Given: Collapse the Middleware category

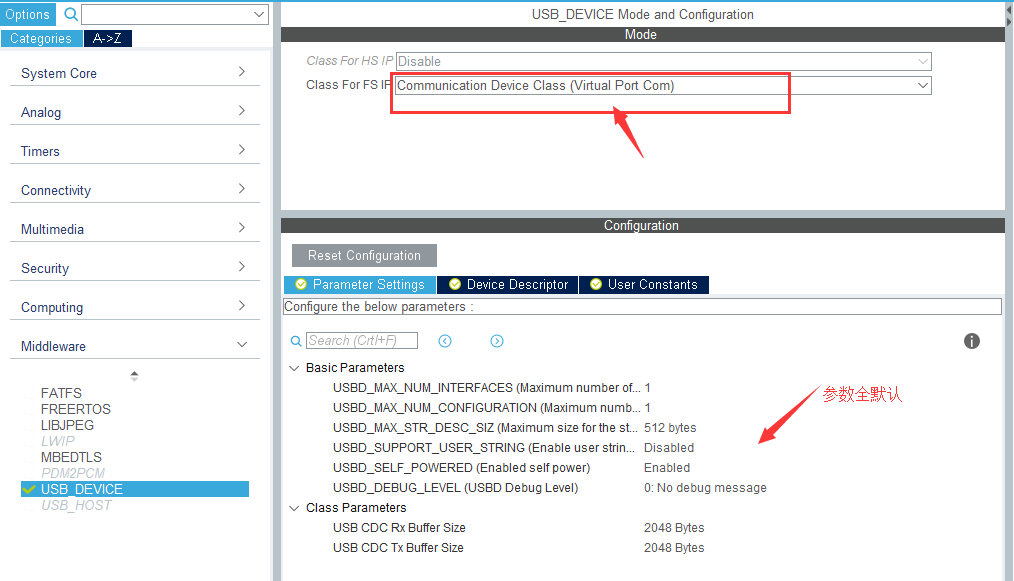Looking at the screenshot, I should (135, 346).
